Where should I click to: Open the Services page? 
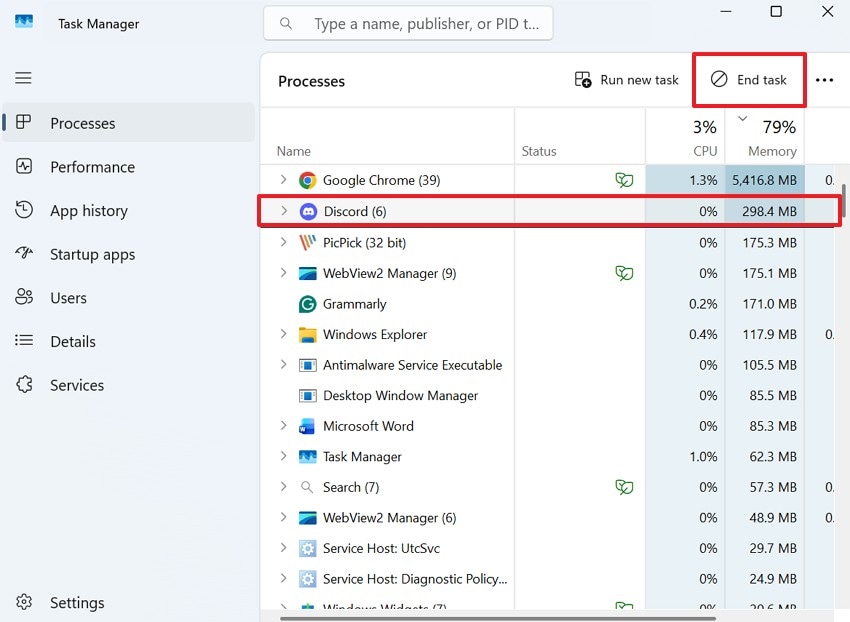click(x=128, y=385)
